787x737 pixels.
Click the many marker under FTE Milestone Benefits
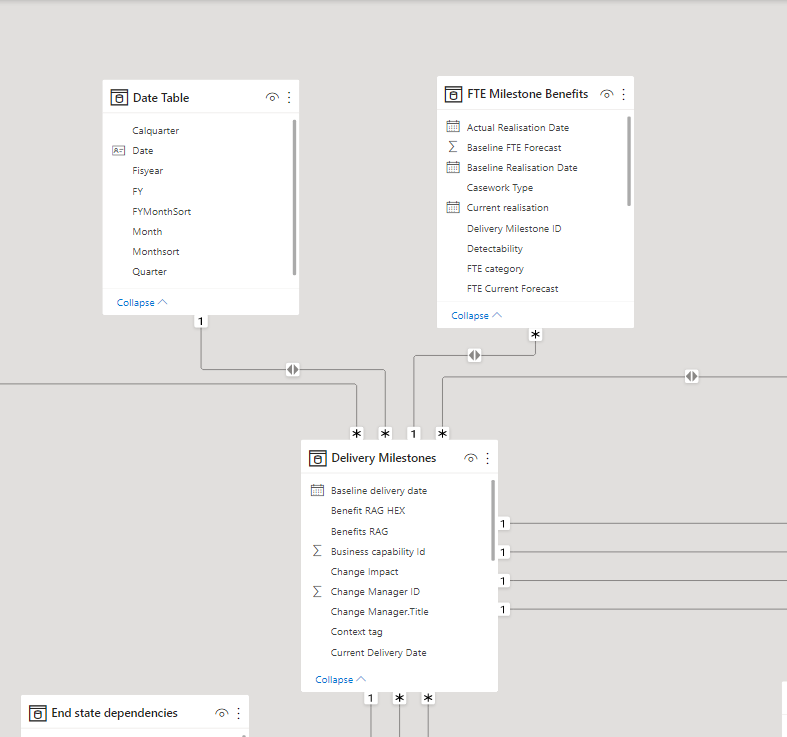coord(536,334)
